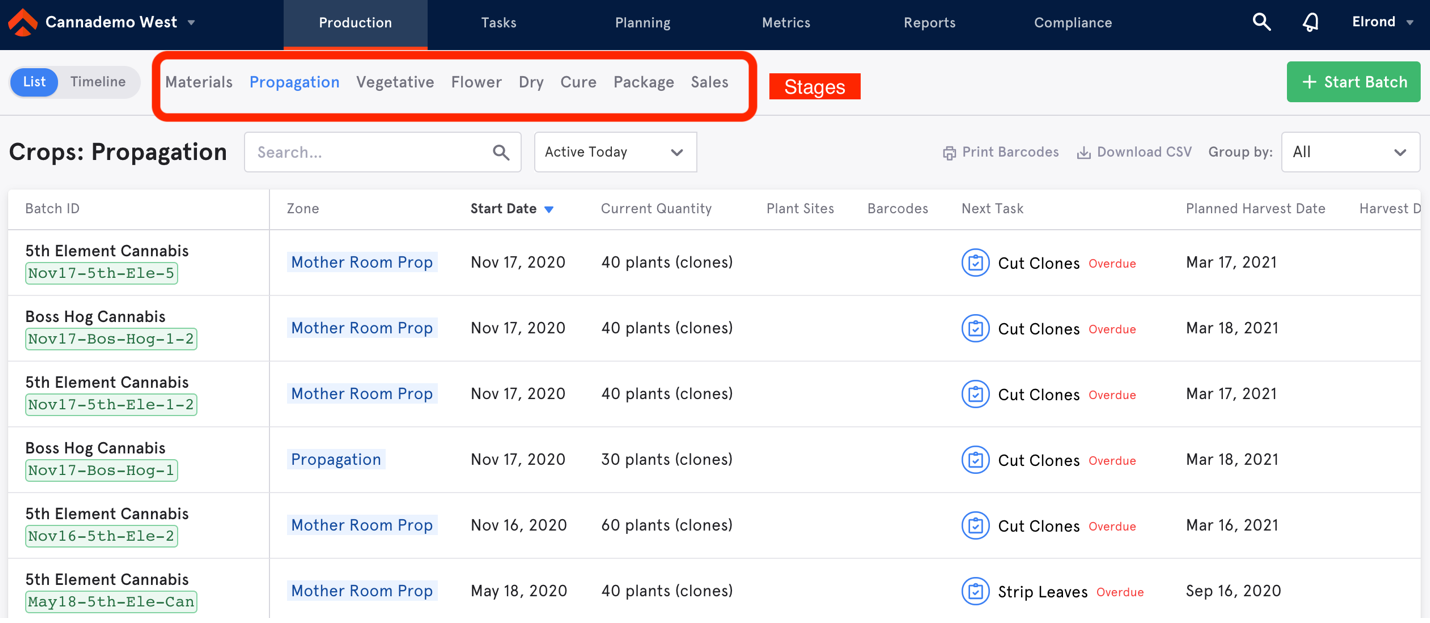Click '30 plants (clones)' quantity
The height and width of the screenshot is (623, 1430).
coord(667,460)
